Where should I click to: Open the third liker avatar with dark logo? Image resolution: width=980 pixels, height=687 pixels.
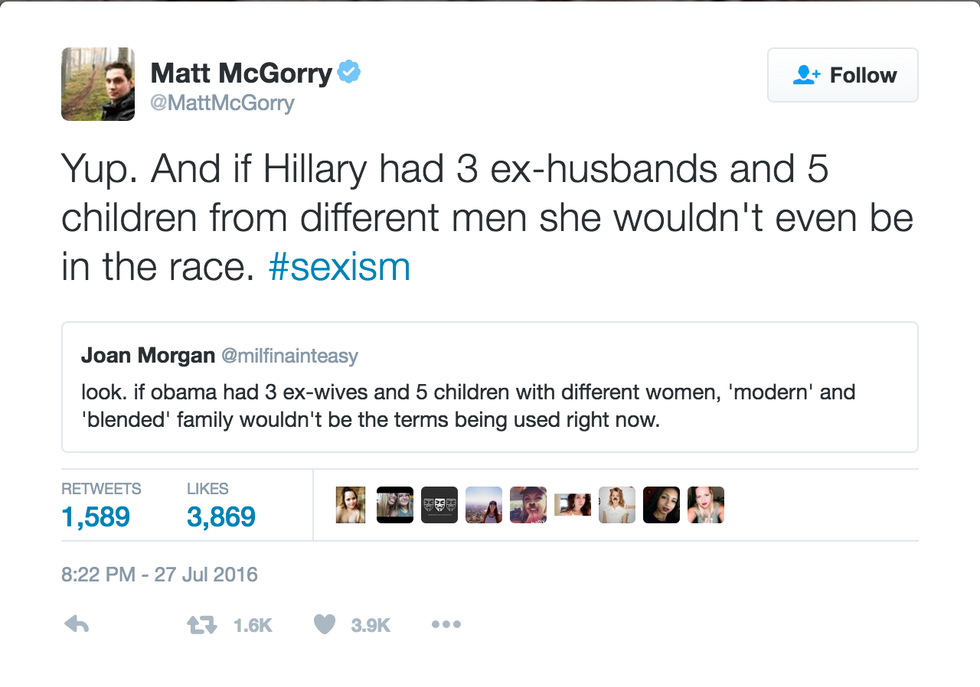[x=439, y=505]
